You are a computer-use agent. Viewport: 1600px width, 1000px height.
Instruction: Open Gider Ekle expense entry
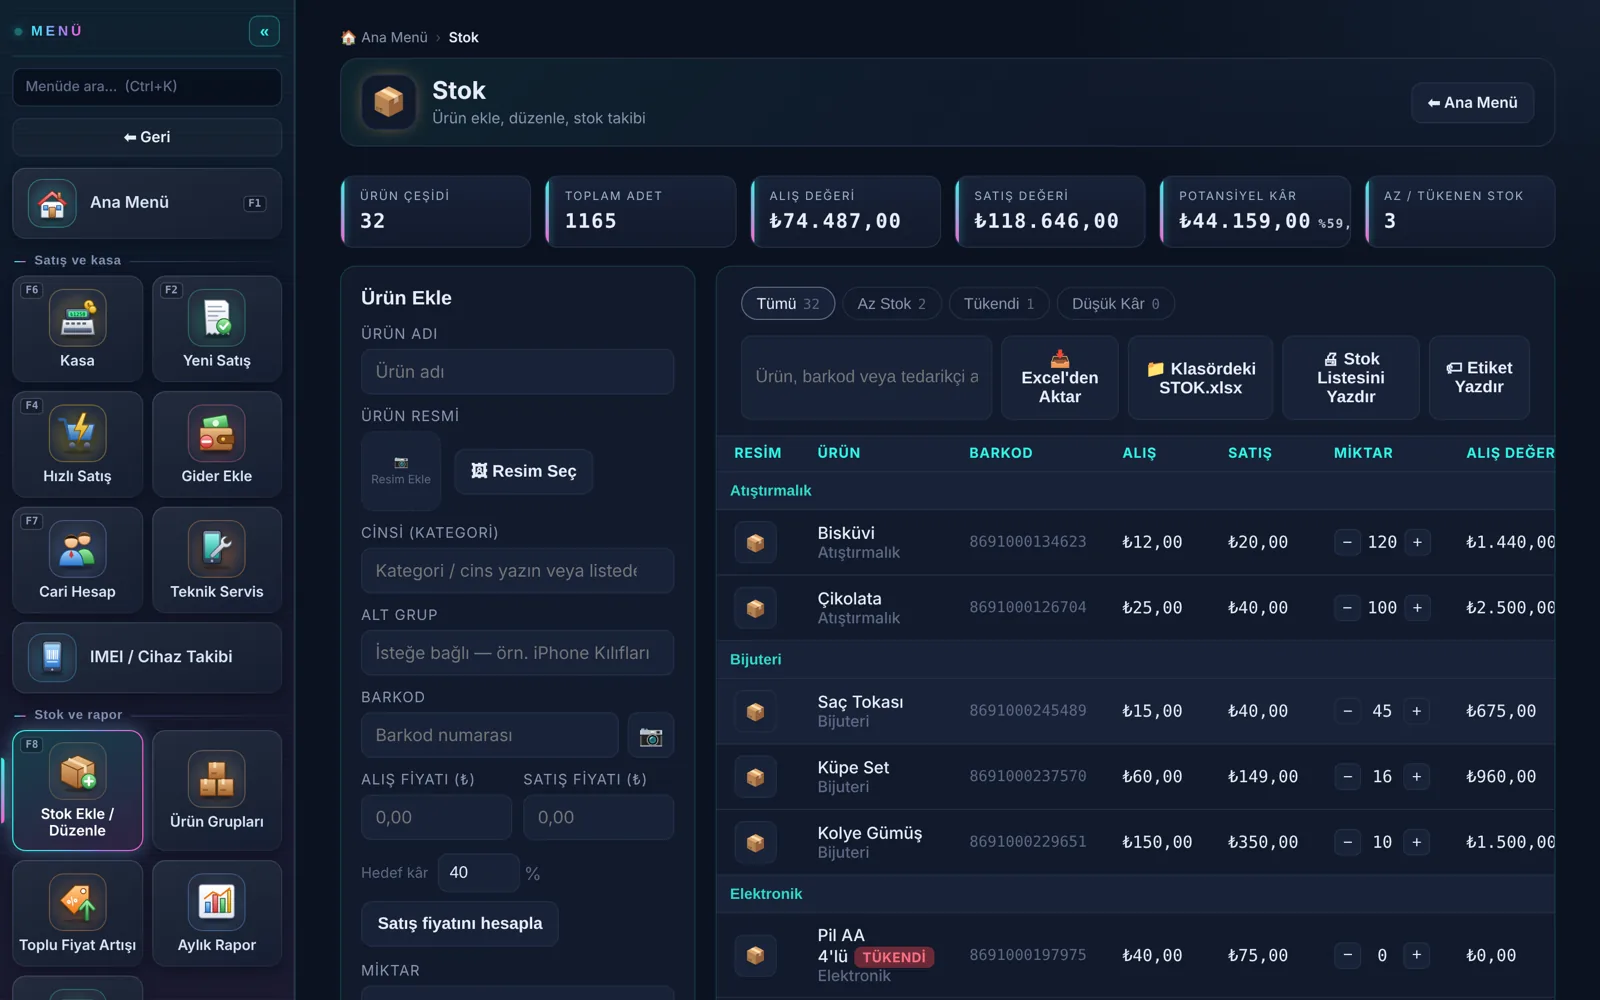tap(217, 444)
